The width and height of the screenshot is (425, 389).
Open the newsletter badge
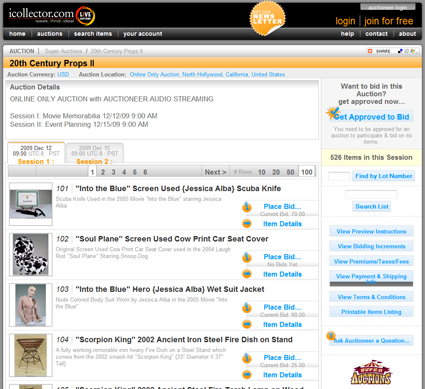pos(268,18)
